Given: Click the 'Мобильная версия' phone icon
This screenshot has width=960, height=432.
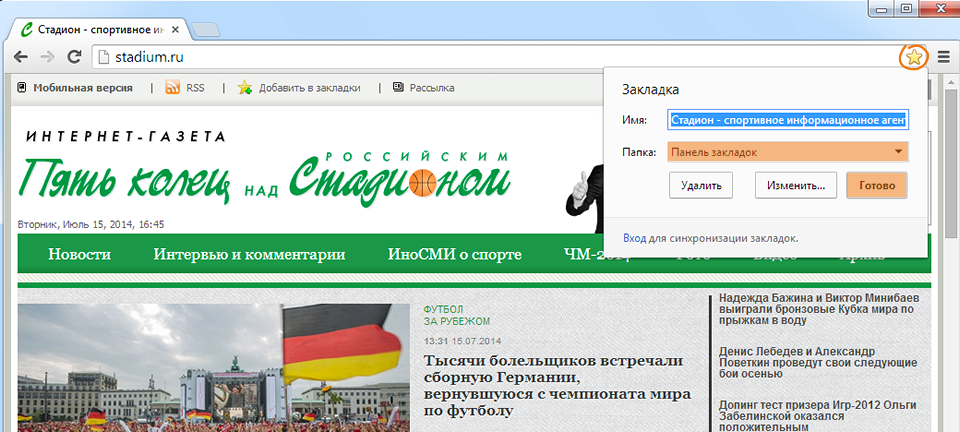Looking at the screenshot, I should tap(22, 88).
